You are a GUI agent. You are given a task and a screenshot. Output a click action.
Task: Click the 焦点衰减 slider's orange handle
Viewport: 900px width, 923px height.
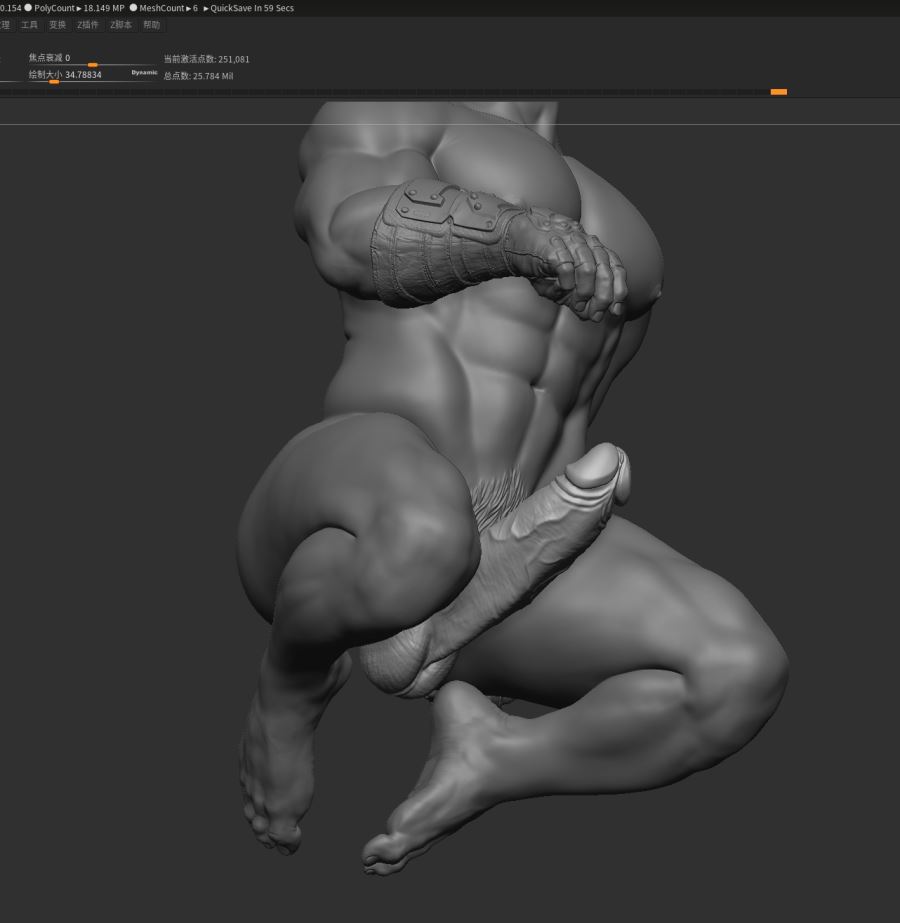pos(92,65)
